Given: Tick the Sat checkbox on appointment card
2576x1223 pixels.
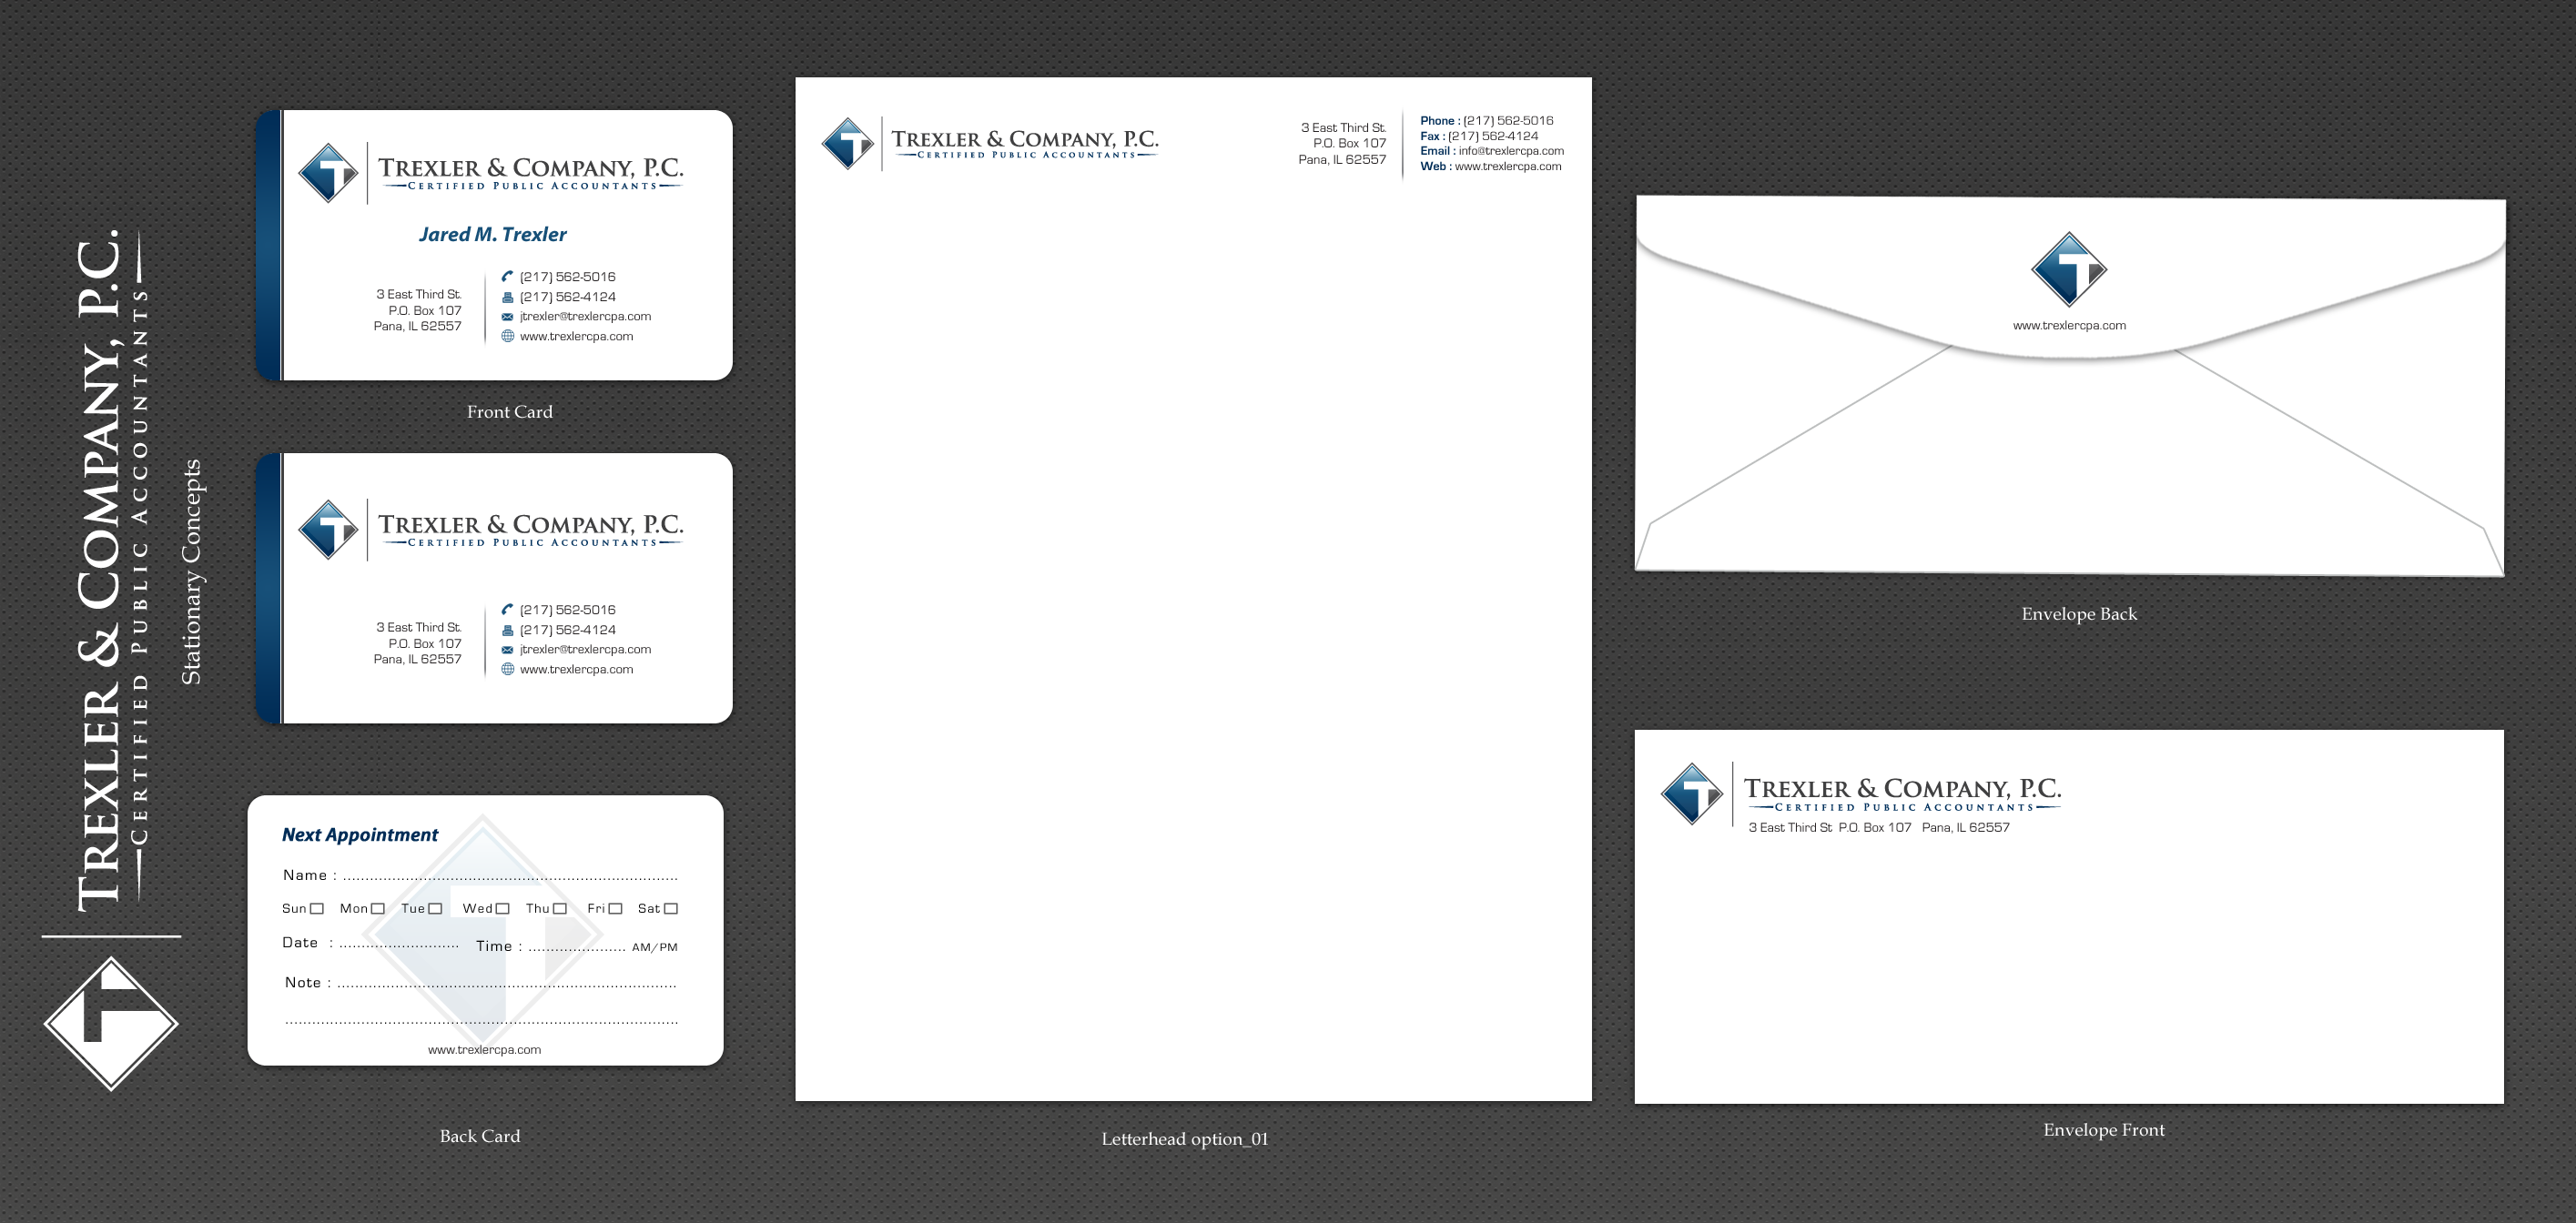Looking at the screenshot, I should pos(671,908).
